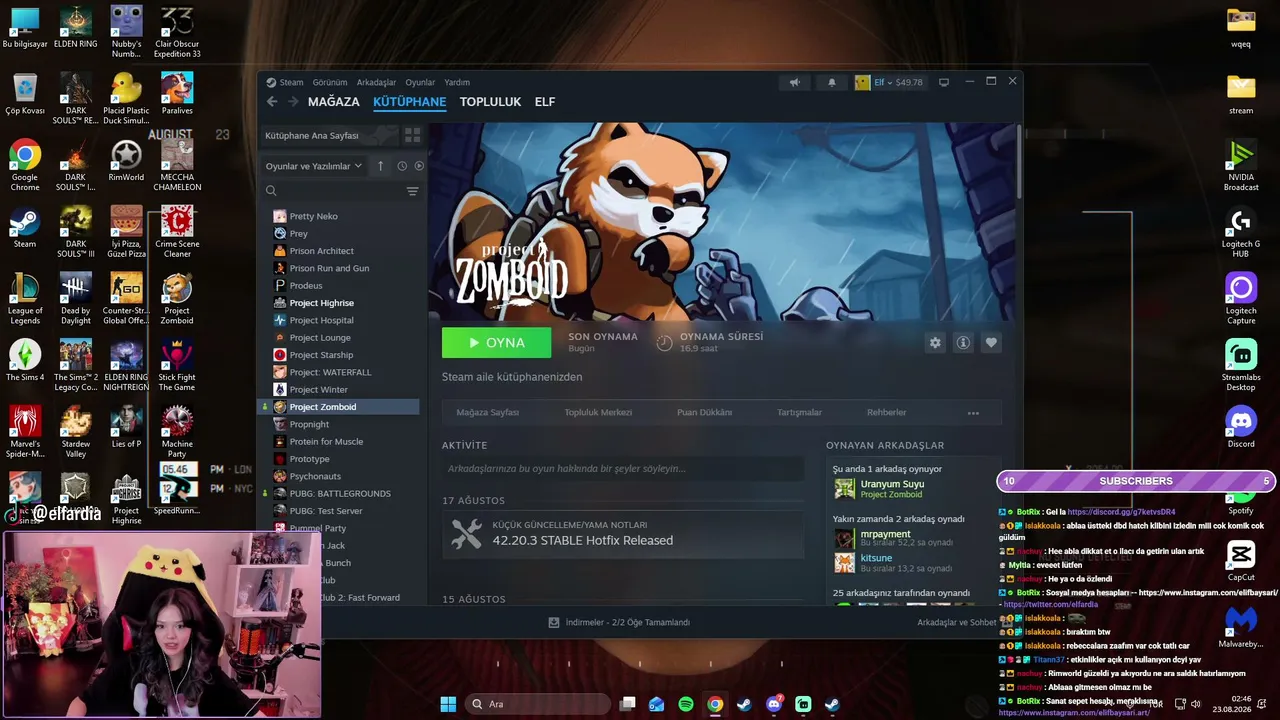This screenshot has height=720, width=1280.
Task: Expand the Oyunlar ve Yazılımlar dropdown
Action: (313, 166)
